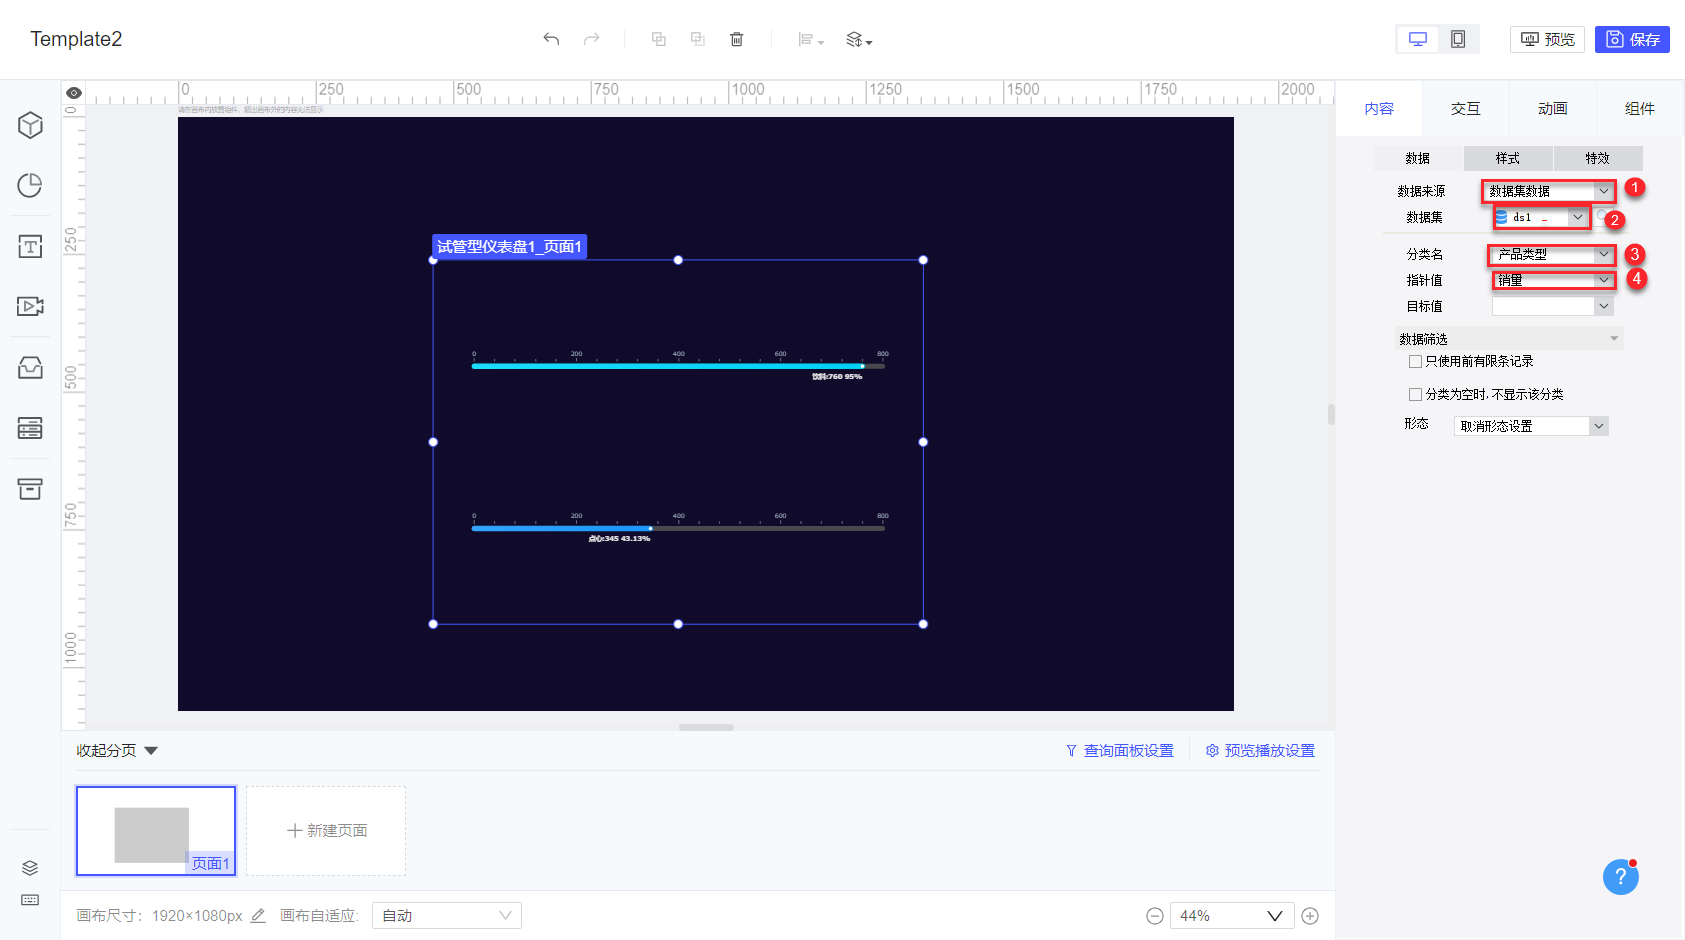Switch to the 交互 tab
The width and height of the screenshot is (1685, 940).
pos(1466,108)
